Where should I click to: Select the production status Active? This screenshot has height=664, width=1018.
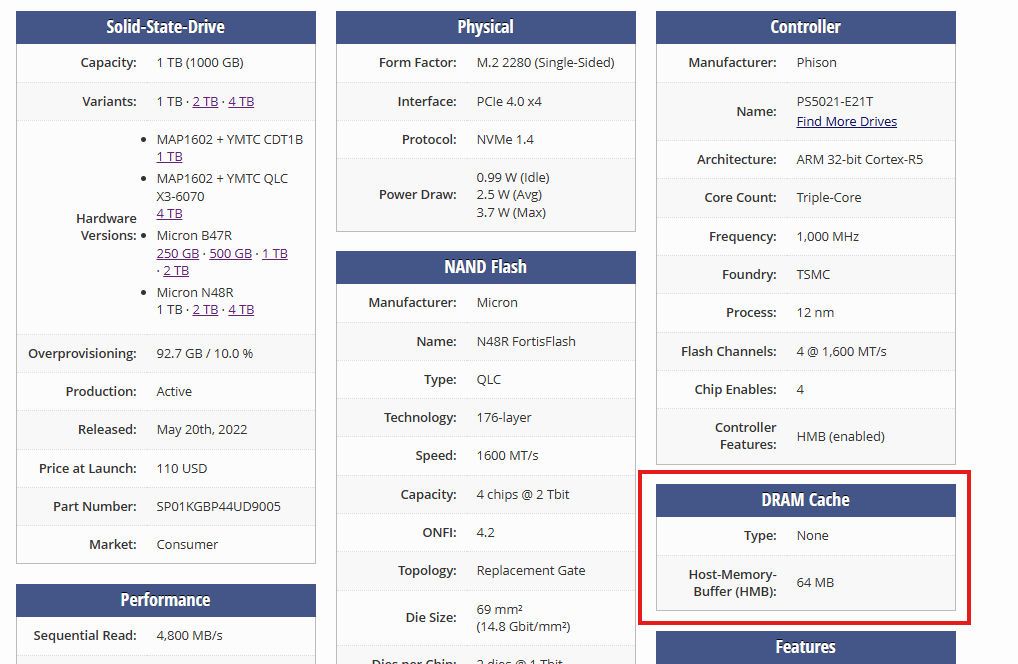(x=174, y=391)
